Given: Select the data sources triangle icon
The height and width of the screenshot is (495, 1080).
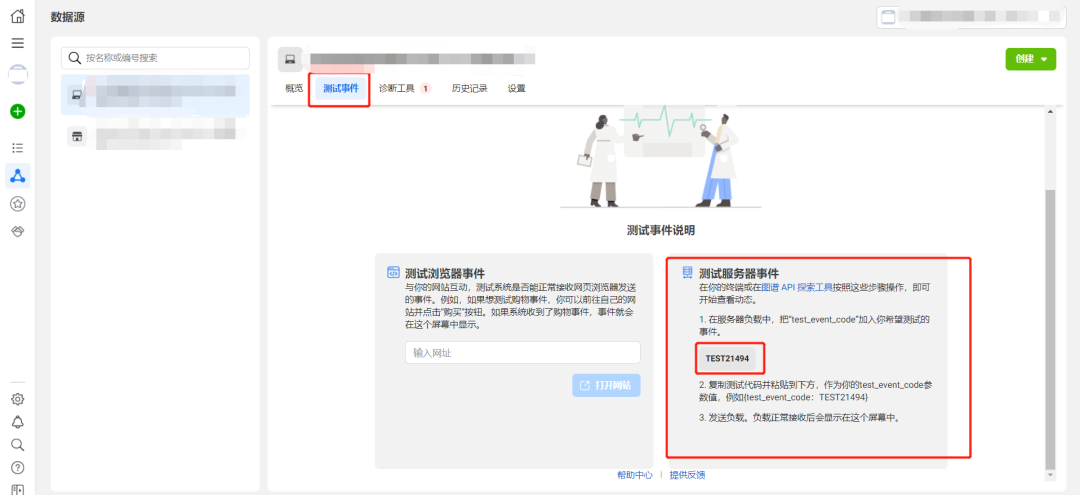Looking at the screenshot, I should point(18,176).
